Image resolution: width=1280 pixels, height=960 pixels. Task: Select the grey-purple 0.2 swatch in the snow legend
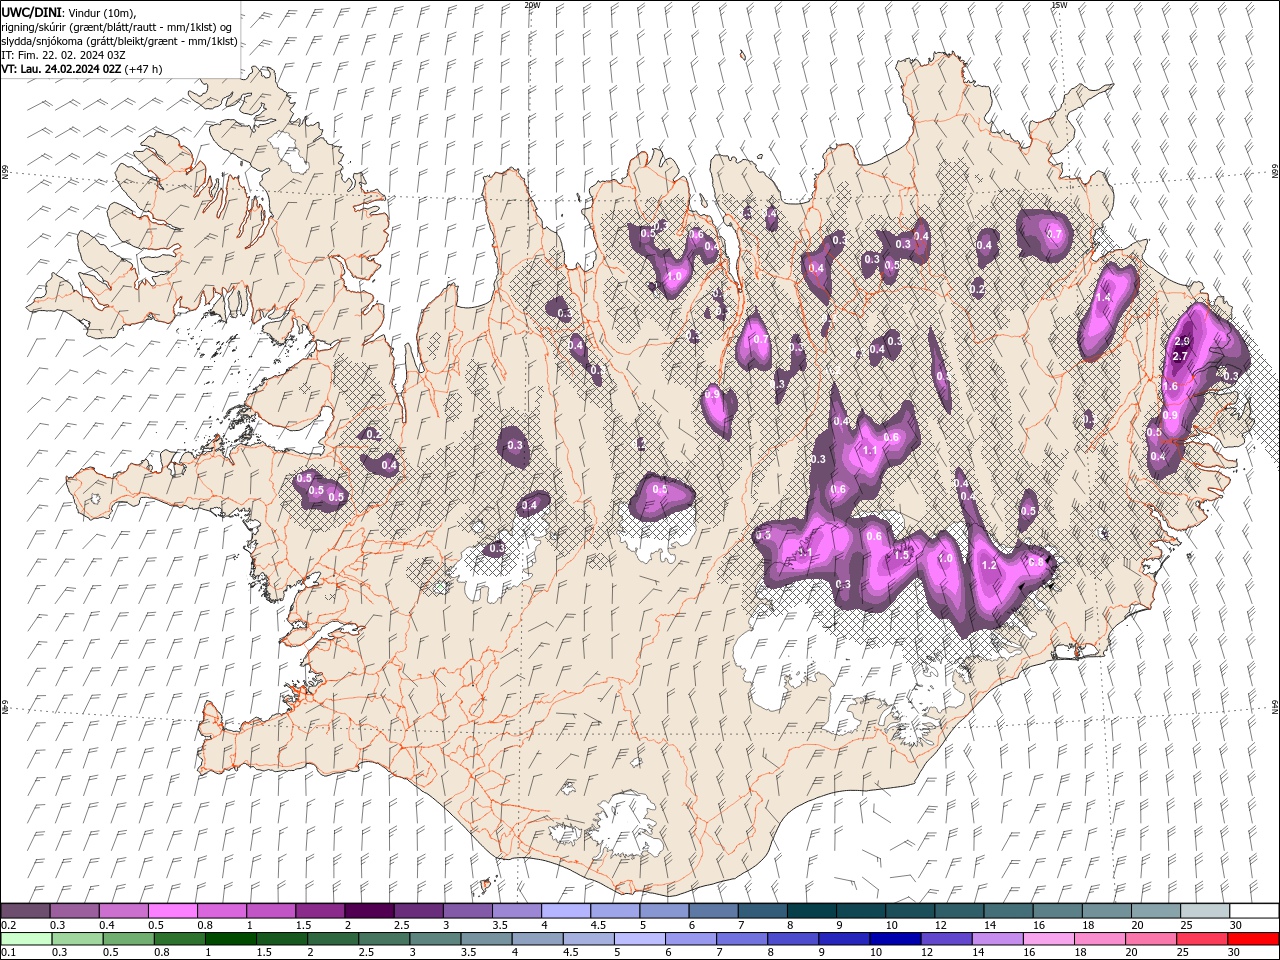coord(25,911)
